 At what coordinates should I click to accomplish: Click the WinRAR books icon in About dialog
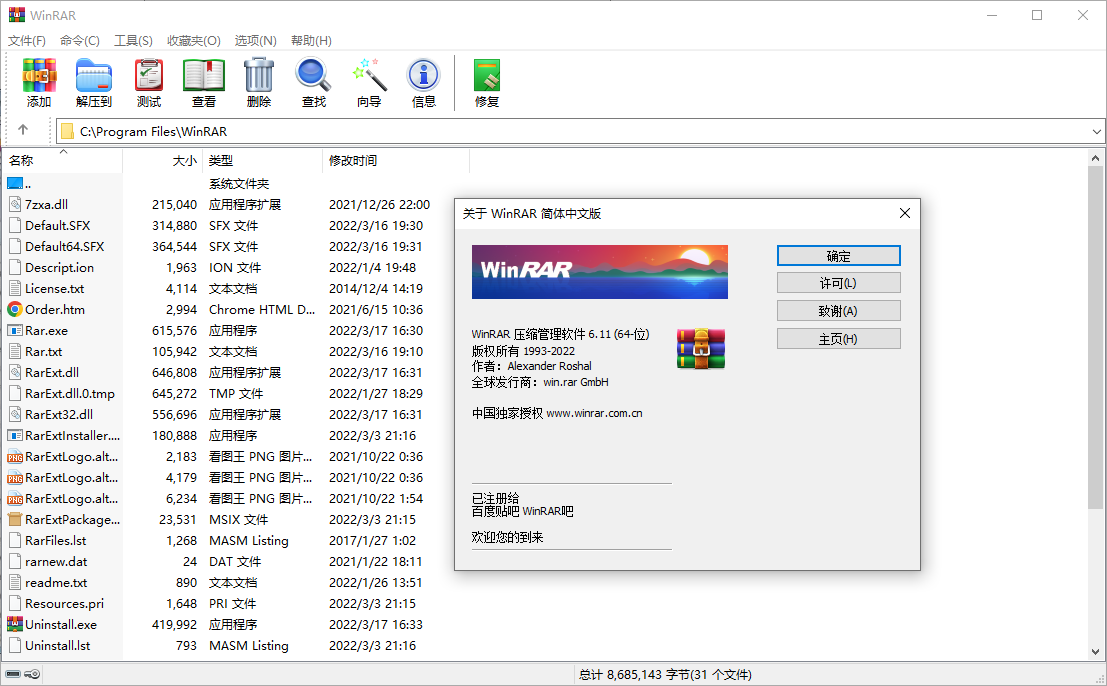click(701, 349)
